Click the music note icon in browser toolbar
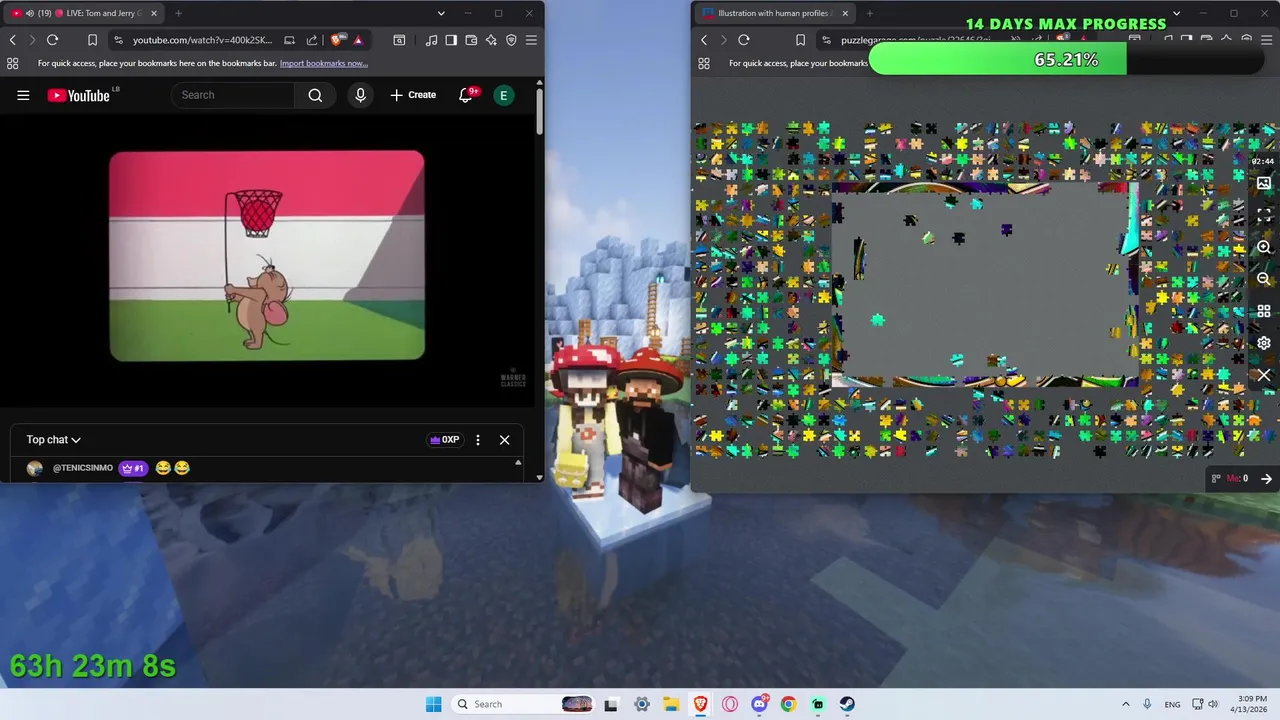This screenshot has width=1280, height=720. (x=431, y=40)
